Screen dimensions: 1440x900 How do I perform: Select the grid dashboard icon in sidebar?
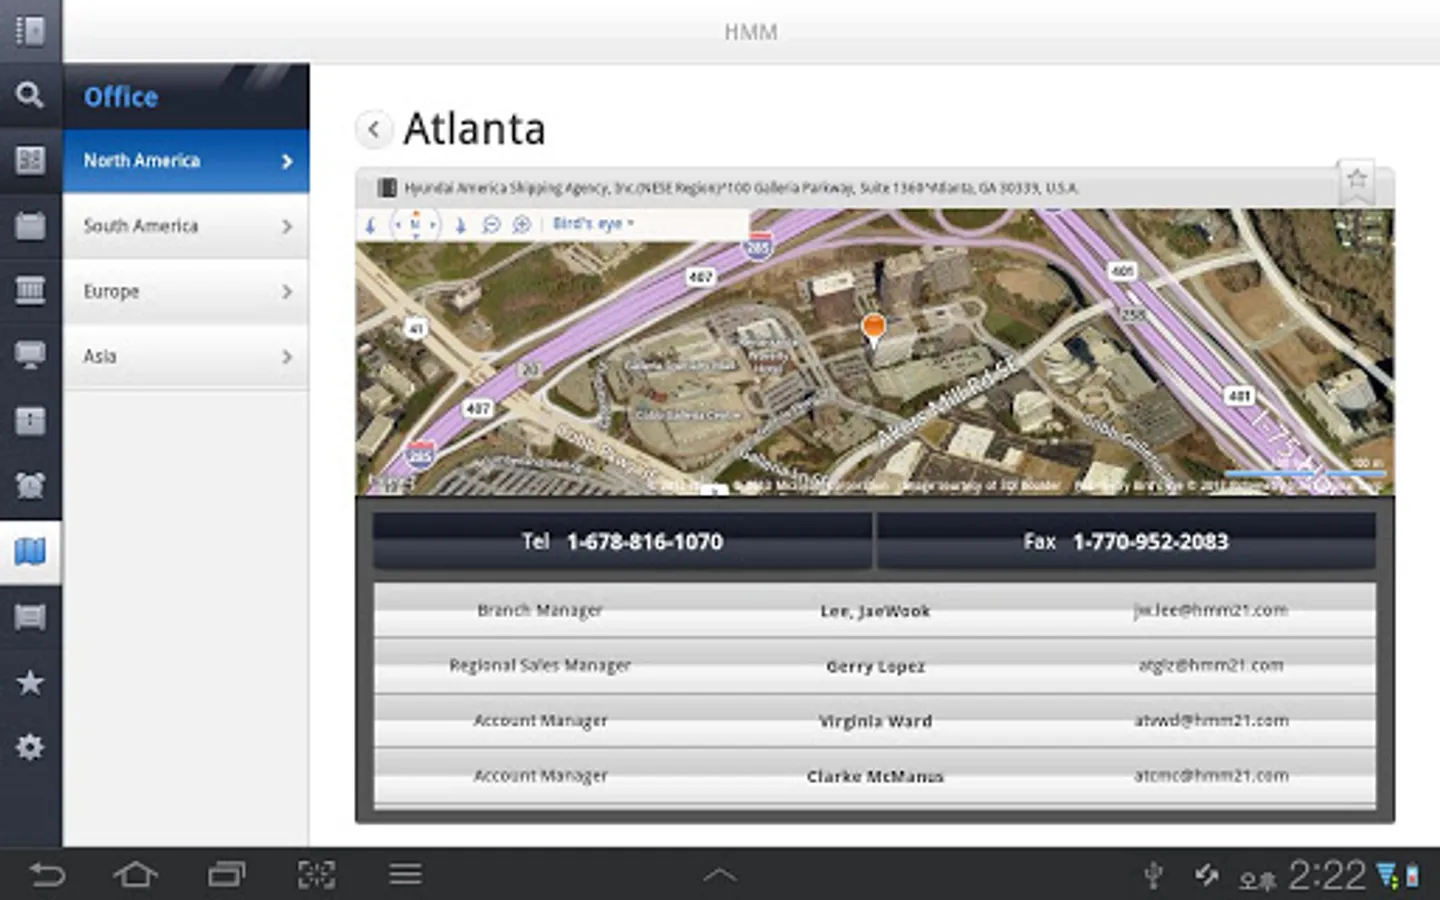[x=30, y=160]
